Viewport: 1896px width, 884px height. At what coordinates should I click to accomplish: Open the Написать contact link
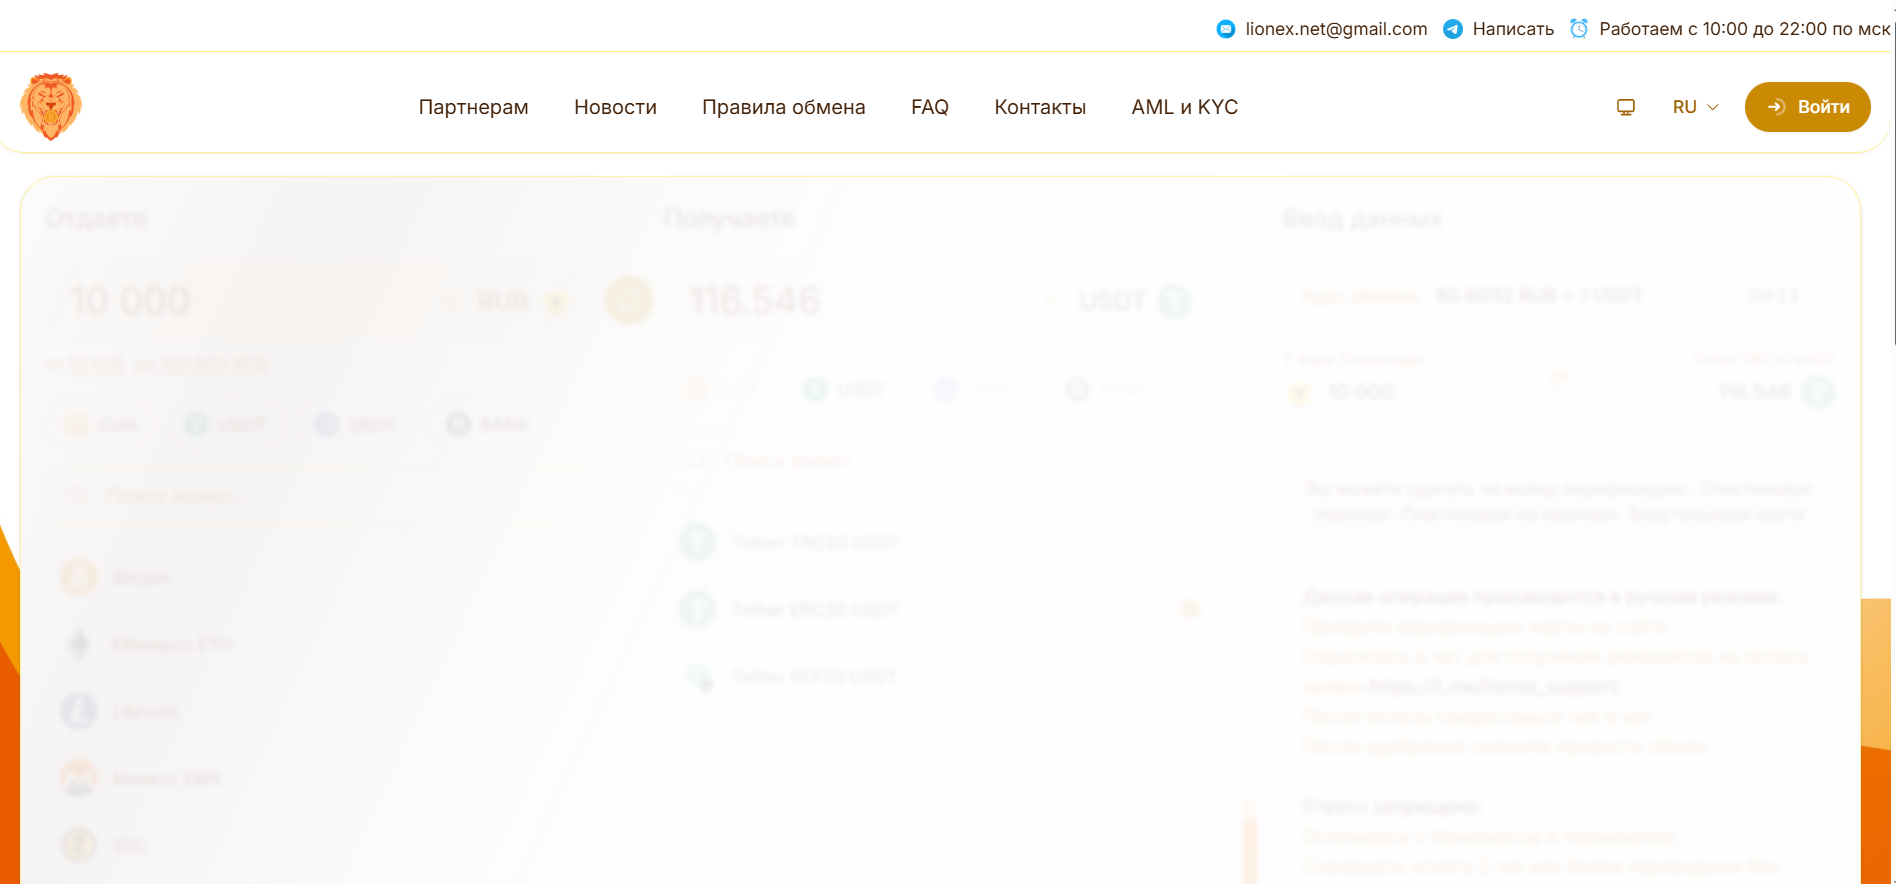click(1513, 29)
